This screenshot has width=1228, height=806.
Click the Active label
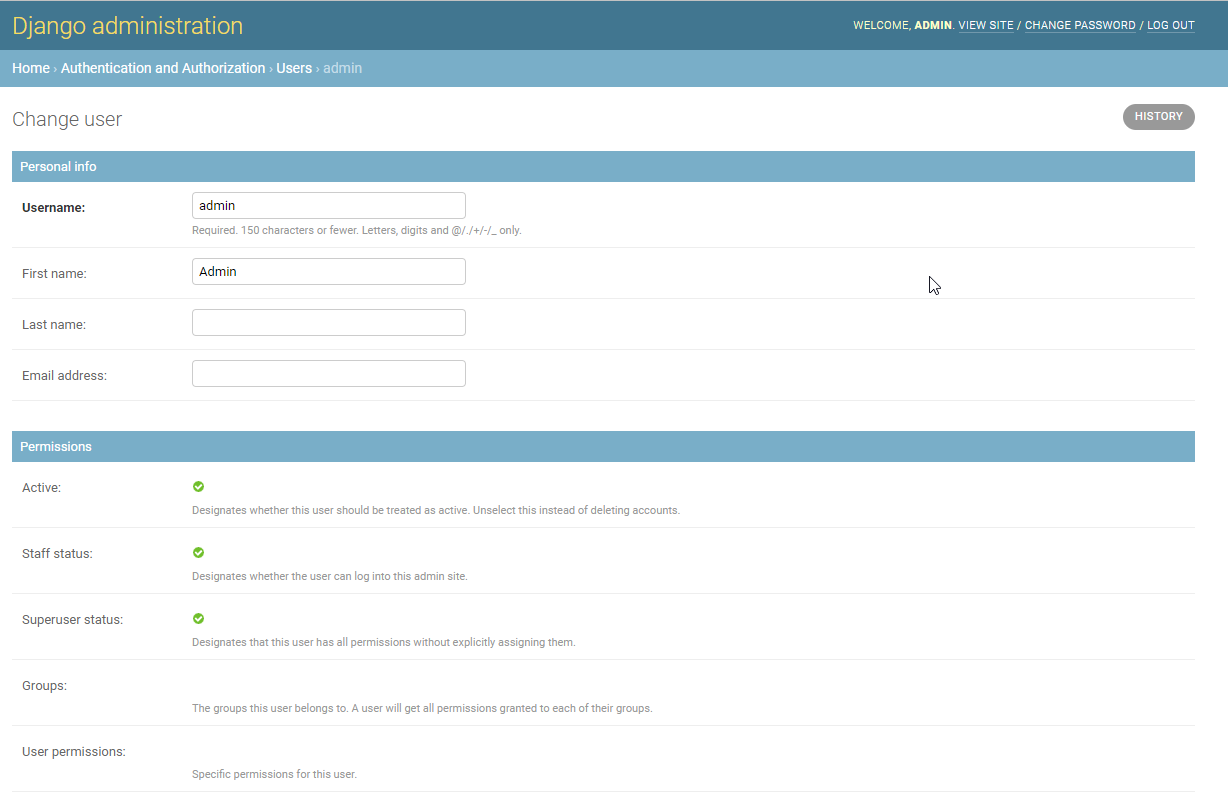41,487
